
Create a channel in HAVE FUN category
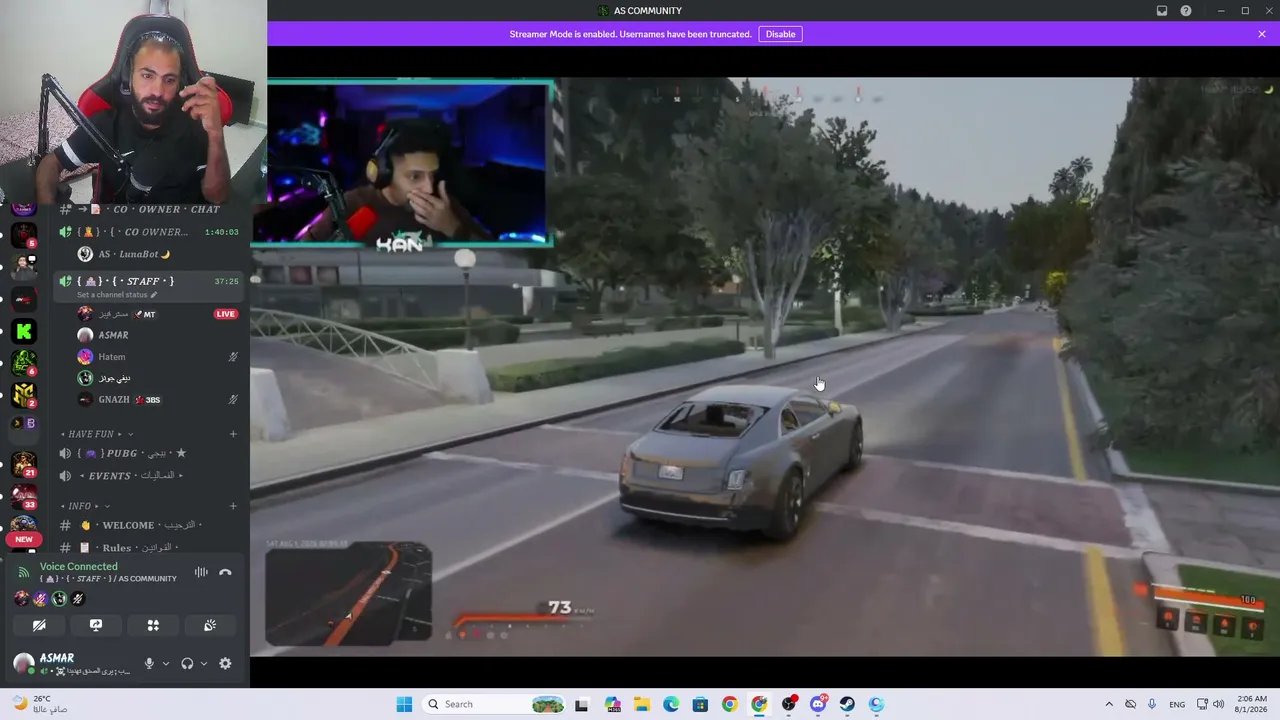[233, 434]
